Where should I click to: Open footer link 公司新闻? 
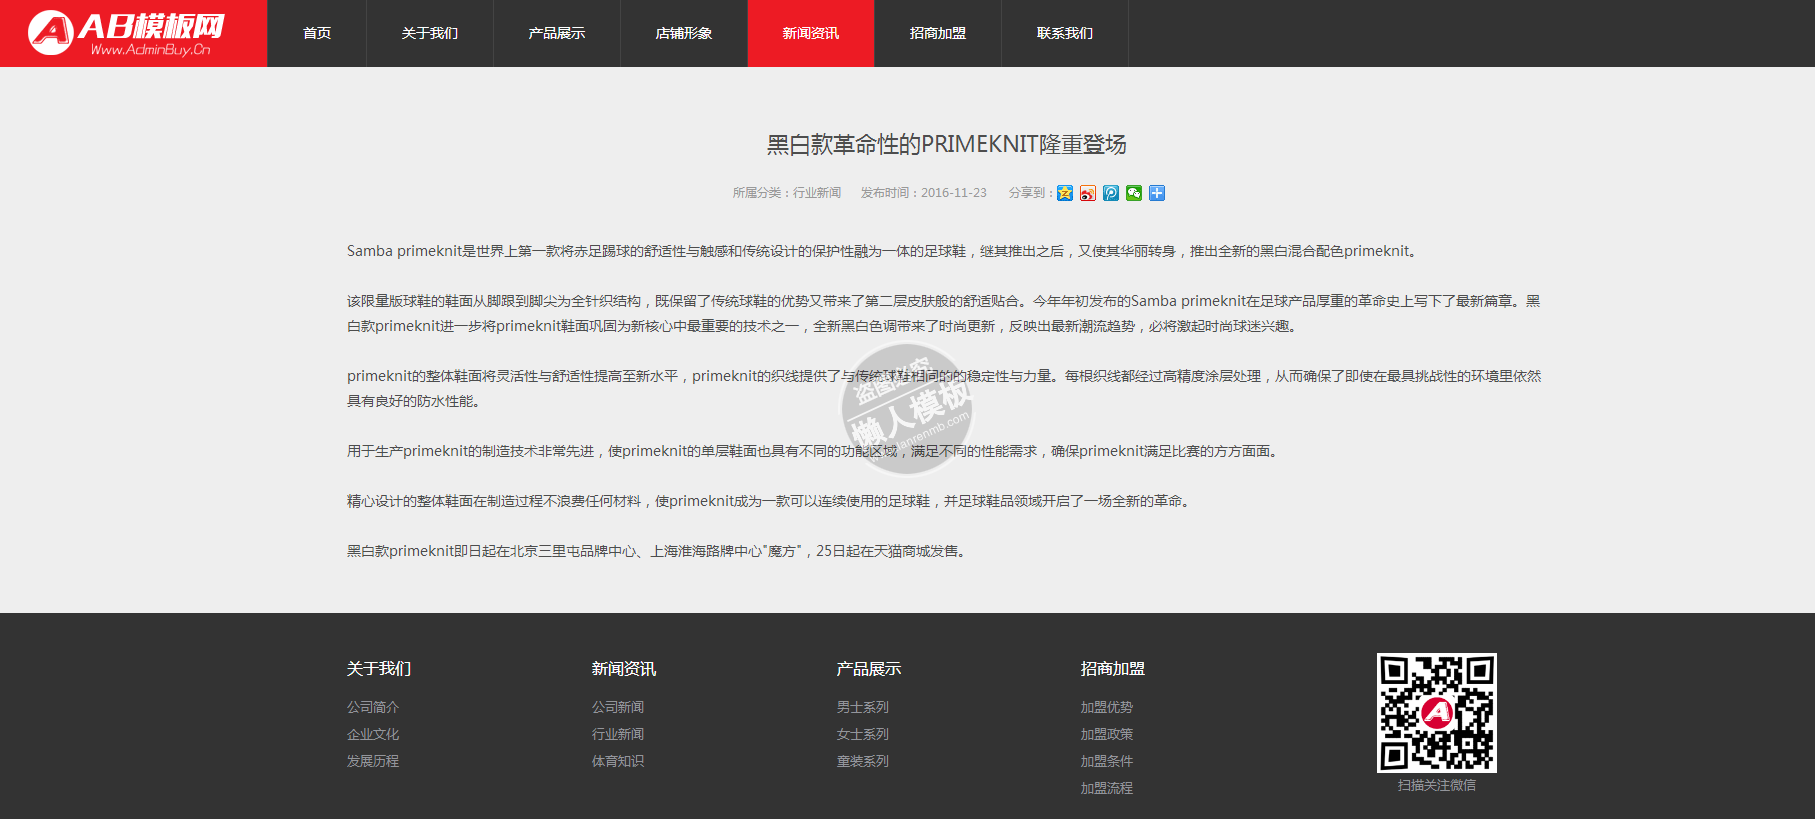618,707
